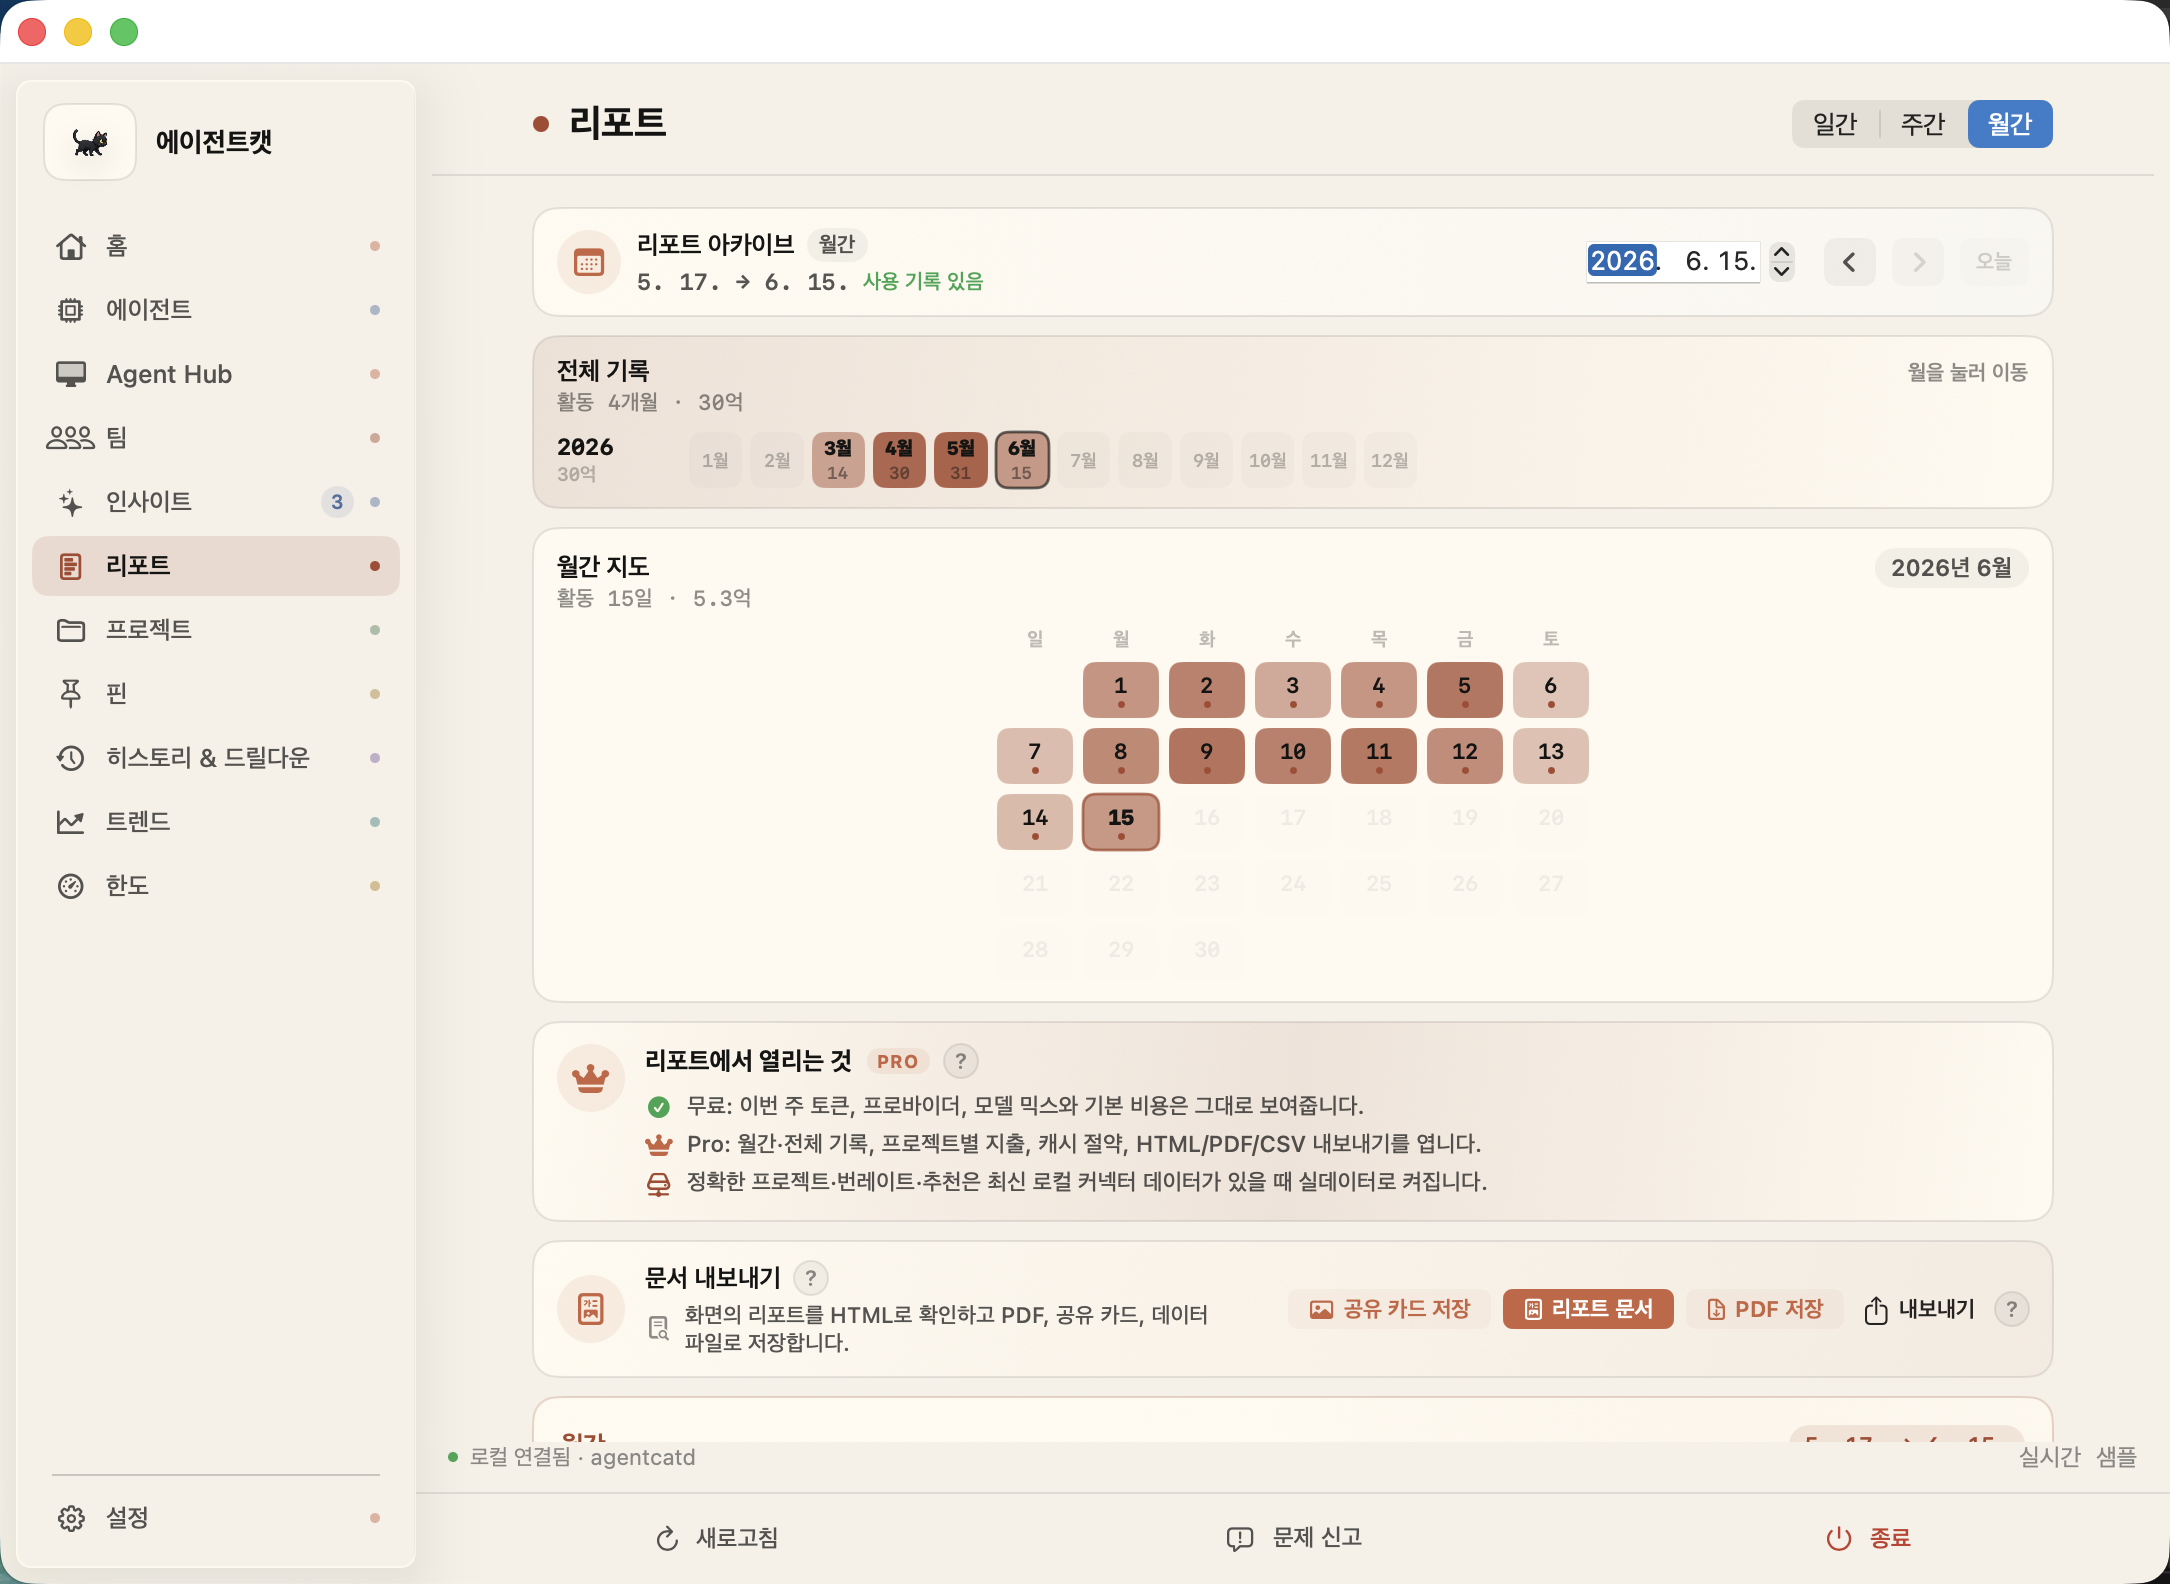This screenshot has height=1584, width=2170.
Task: Go to next period with right chevron
Action: [x=1918, y=262]
